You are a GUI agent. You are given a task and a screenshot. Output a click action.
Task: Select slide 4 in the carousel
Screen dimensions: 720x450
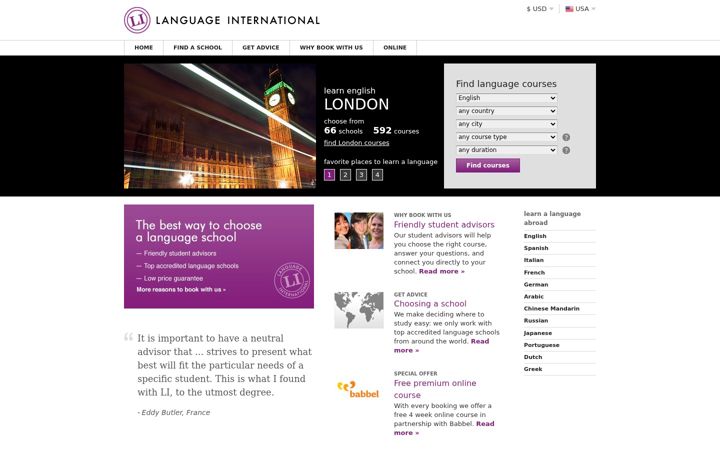(377, 175)
